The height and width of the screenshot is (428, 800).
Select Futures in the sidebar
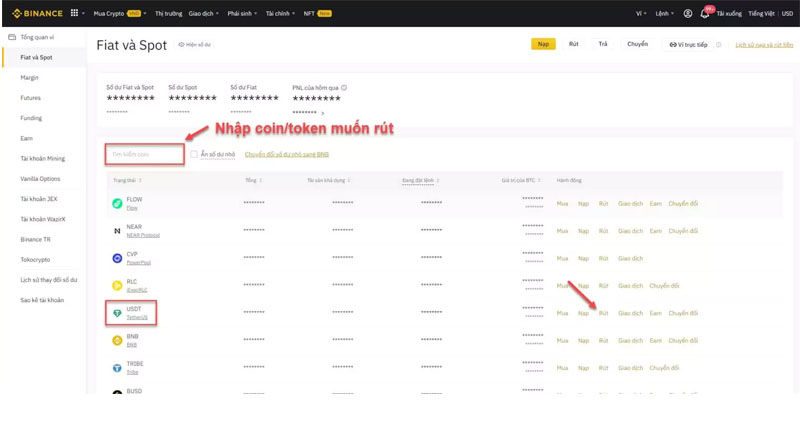31,98
